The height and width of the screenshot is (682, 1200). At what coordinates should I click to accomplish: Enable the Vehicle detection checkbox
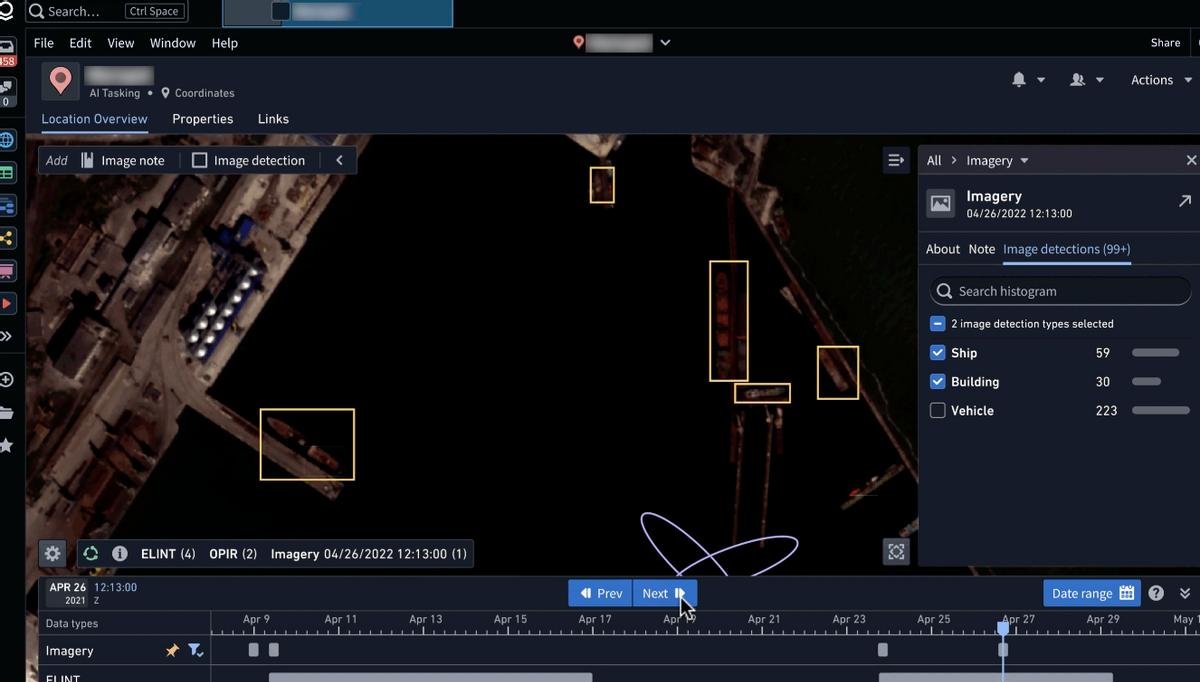pyautogui.click(x=937, y=411)
